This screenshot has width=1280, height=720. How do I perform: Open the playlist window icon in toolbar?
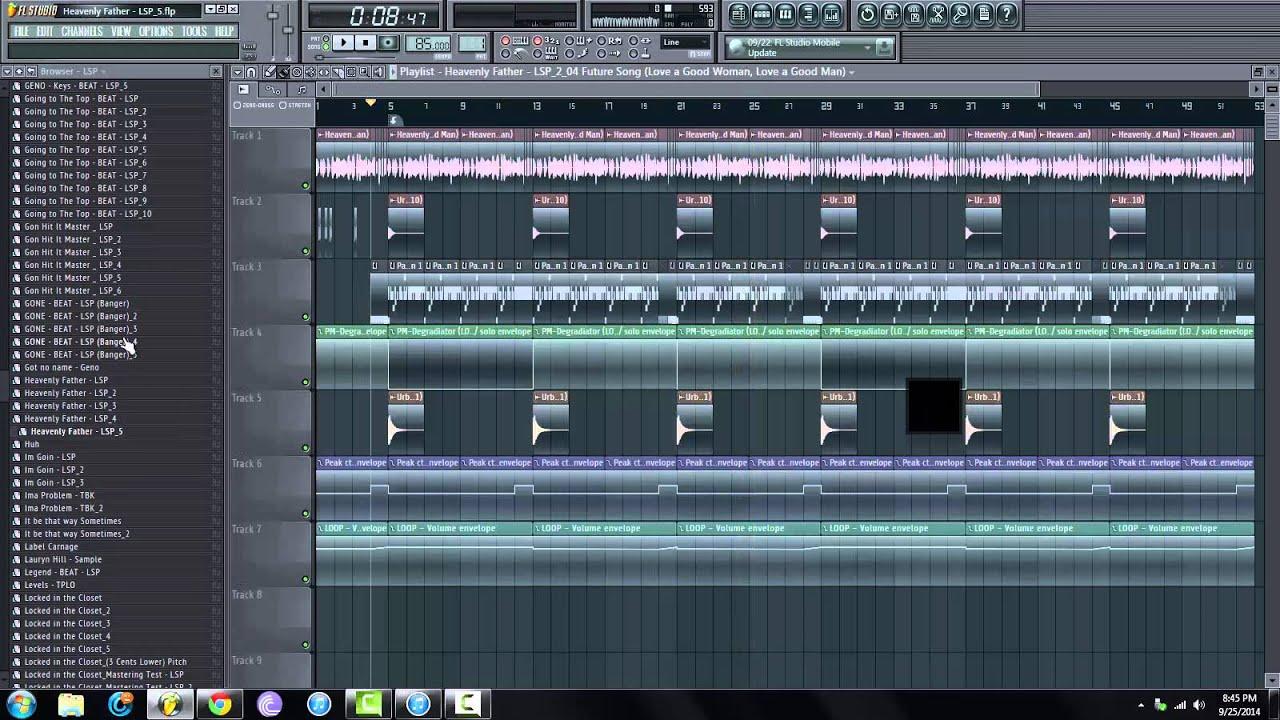coord(739,14)
